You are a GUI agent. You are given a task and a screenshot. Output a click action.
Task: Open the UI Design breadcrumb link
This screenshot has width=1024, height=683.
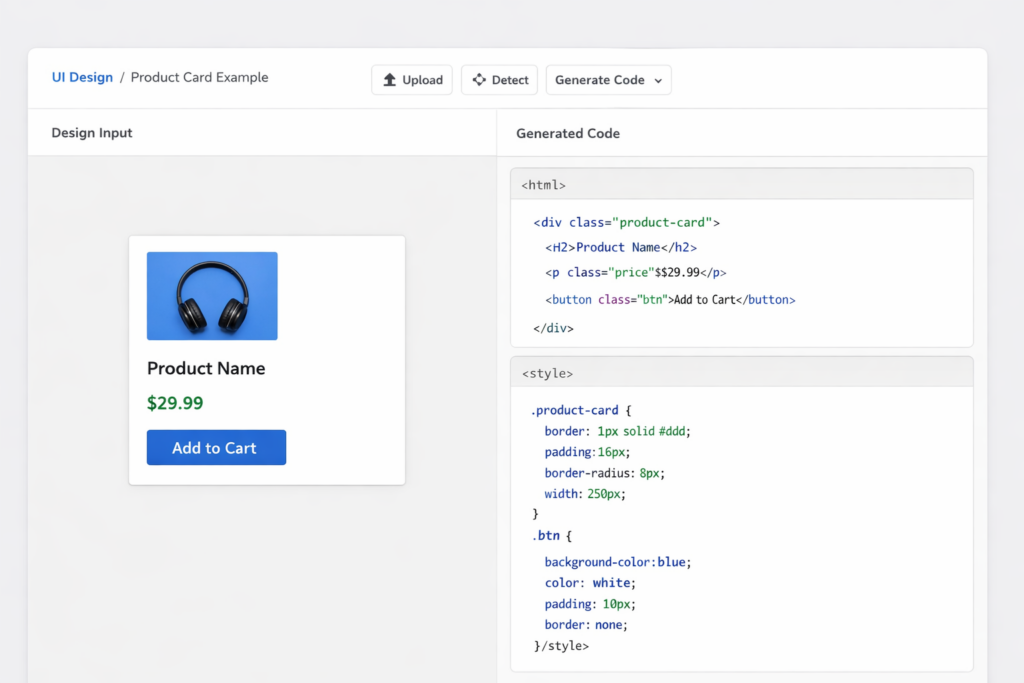tap(82, 77)
